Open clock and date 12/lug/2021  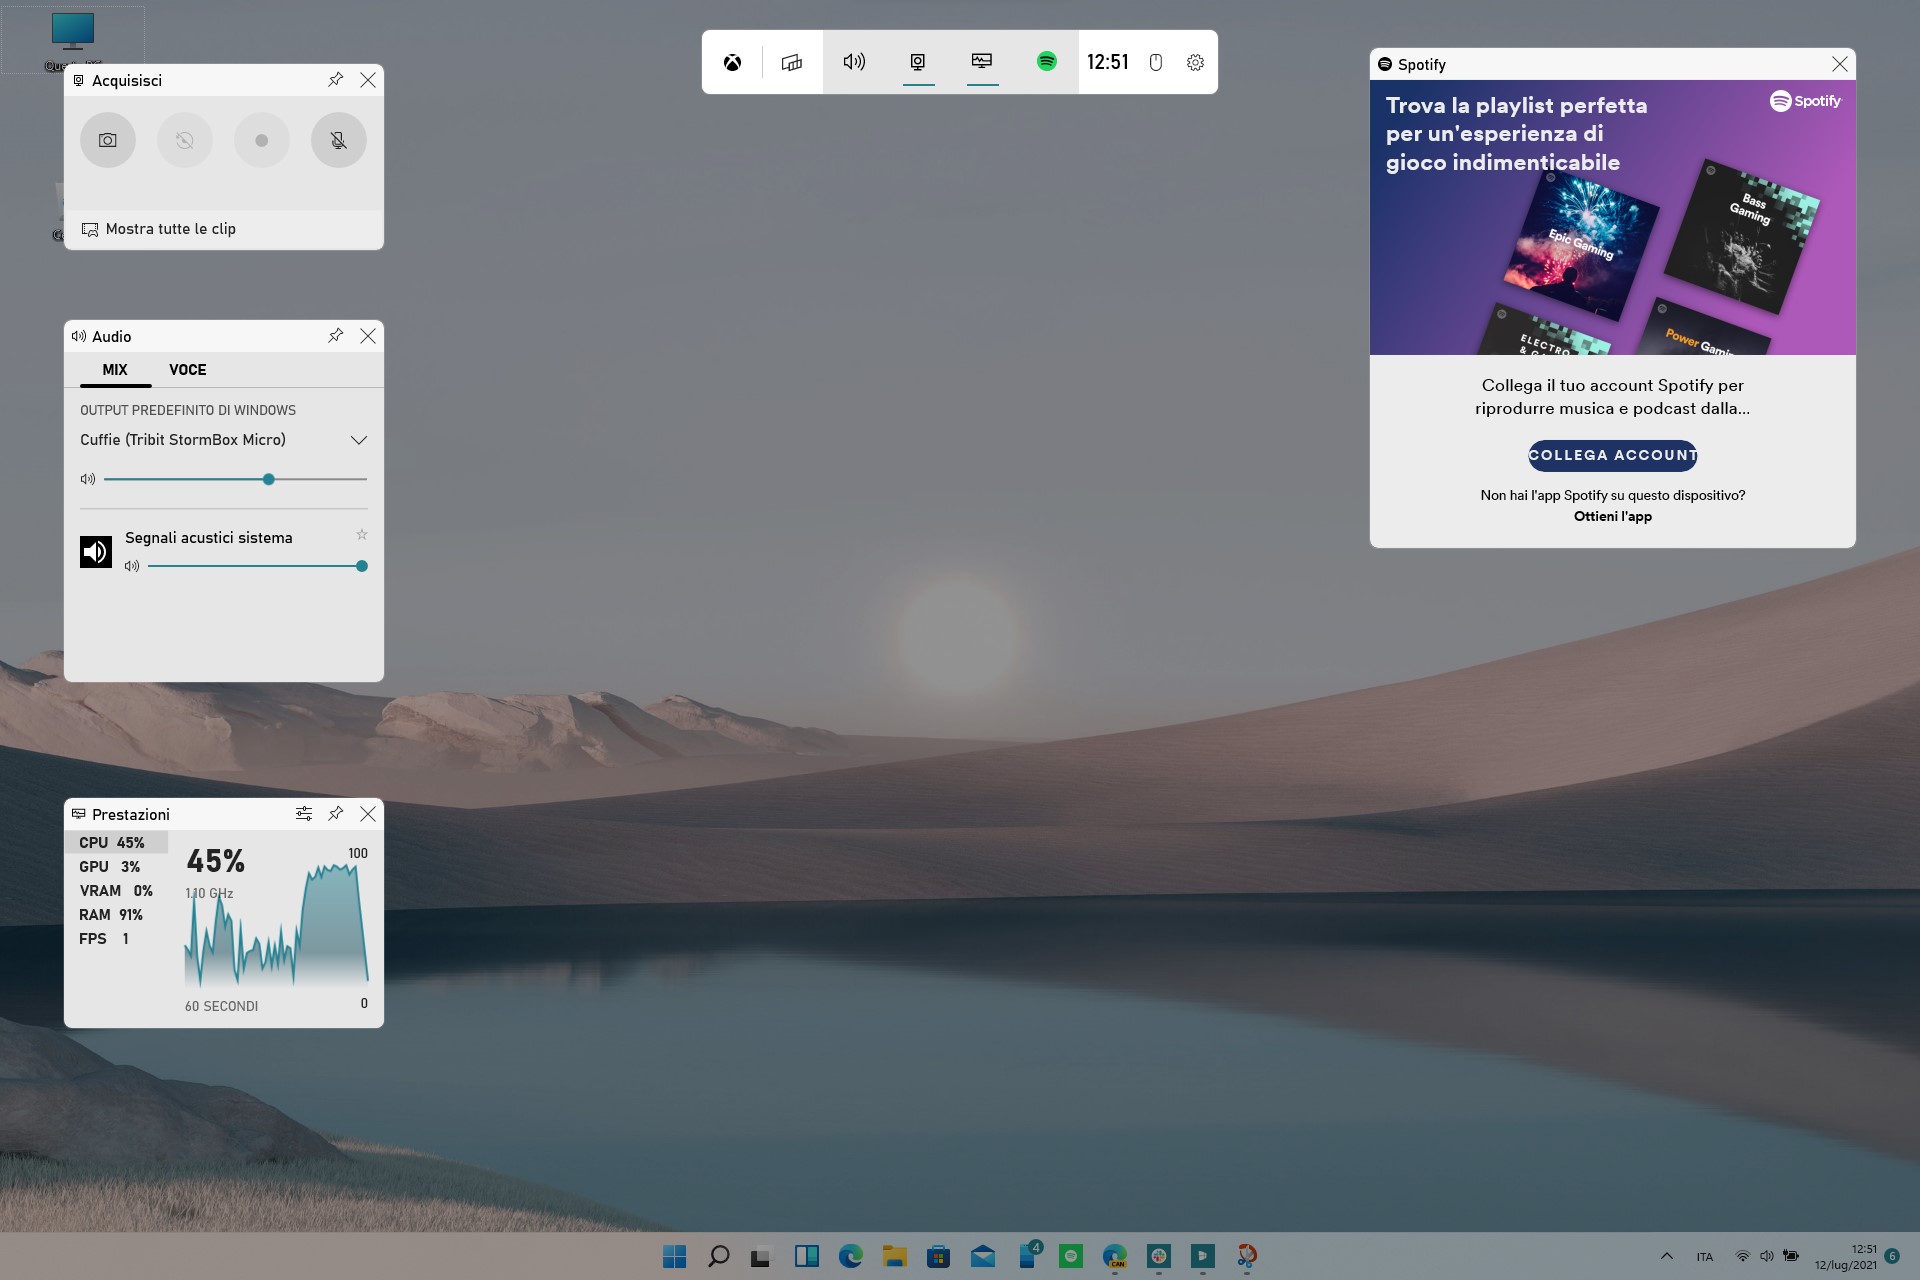tap(1846, 1257)
